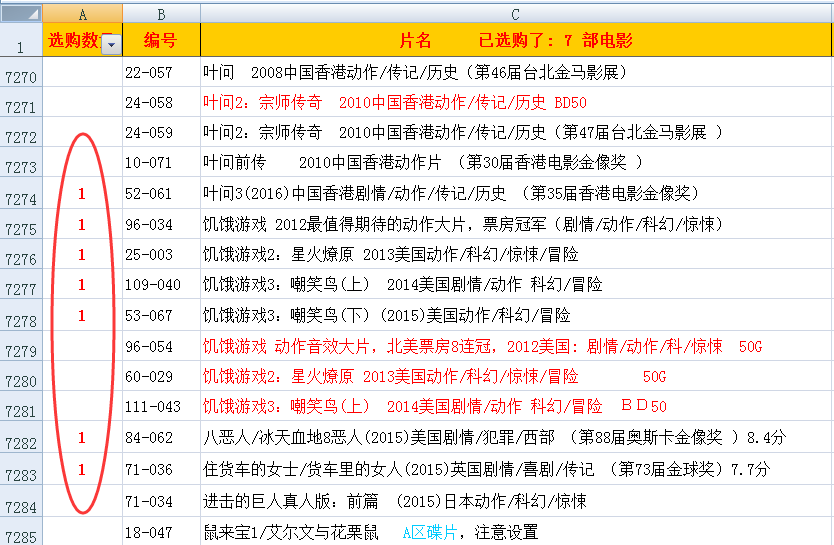
Task: Click cell with code 71-036
Action: click(x=161, y=469)
